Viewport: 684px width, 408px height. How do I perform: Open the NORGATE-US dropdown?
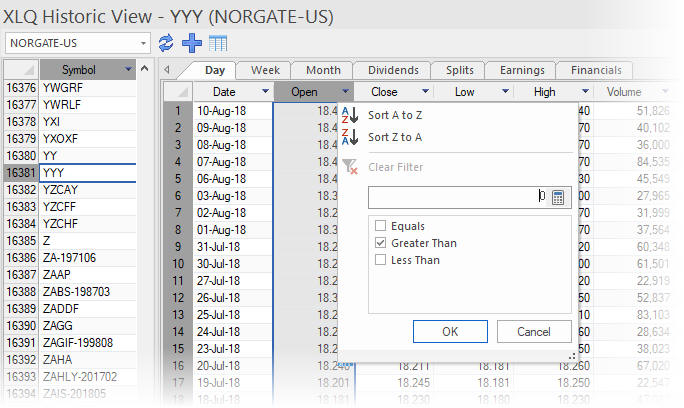[x=143, y=43]
